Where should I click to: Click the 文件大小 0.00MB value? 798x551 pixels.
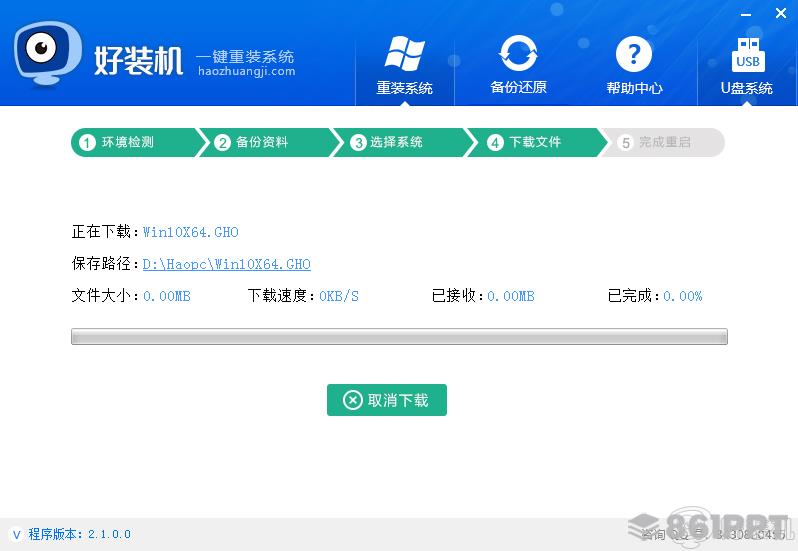[167, 296]
